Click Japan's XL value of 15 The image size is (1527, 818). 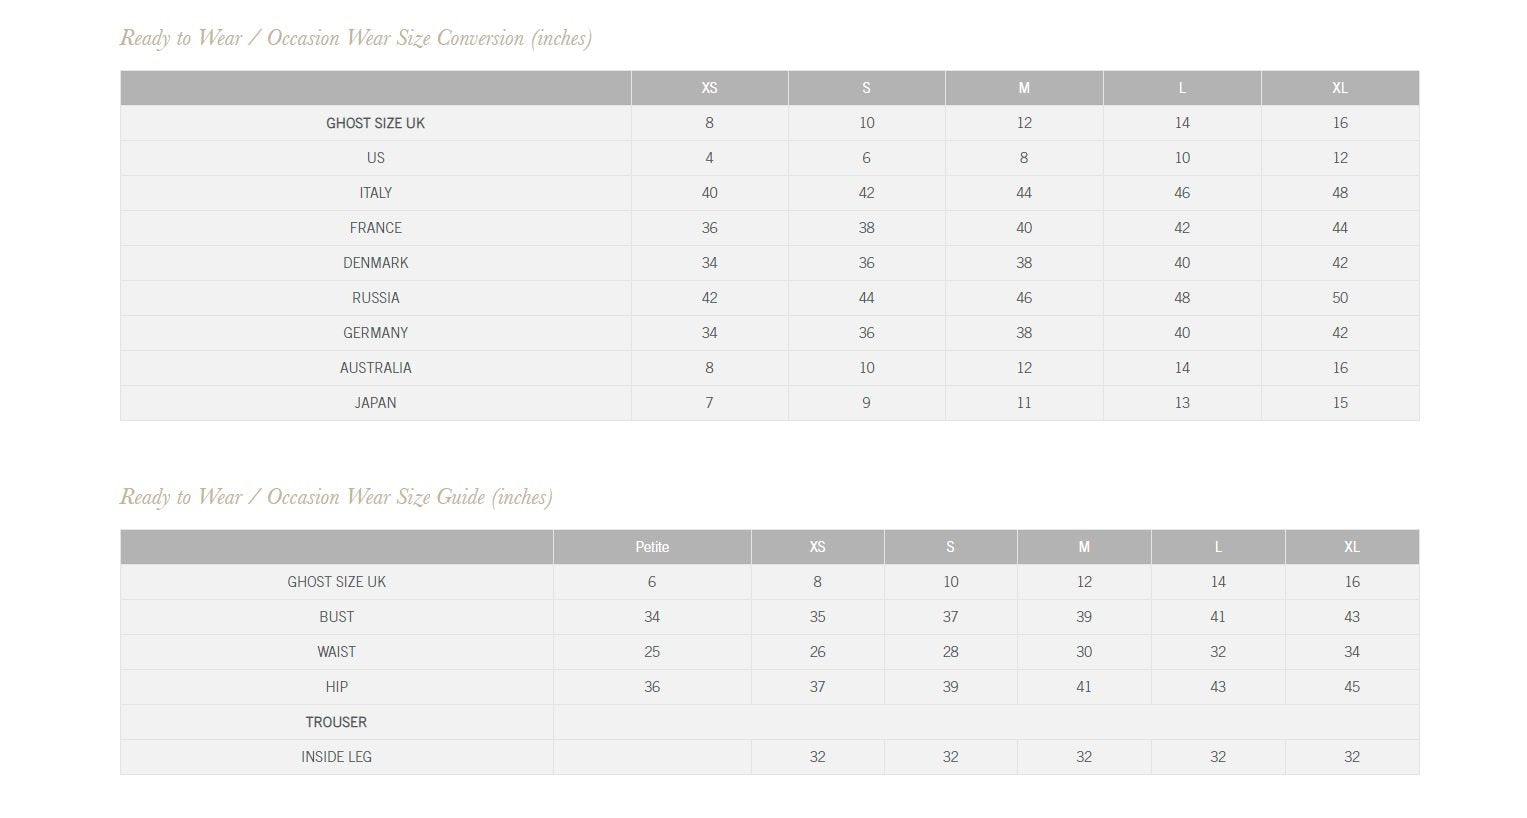[x=1340, y=403]
